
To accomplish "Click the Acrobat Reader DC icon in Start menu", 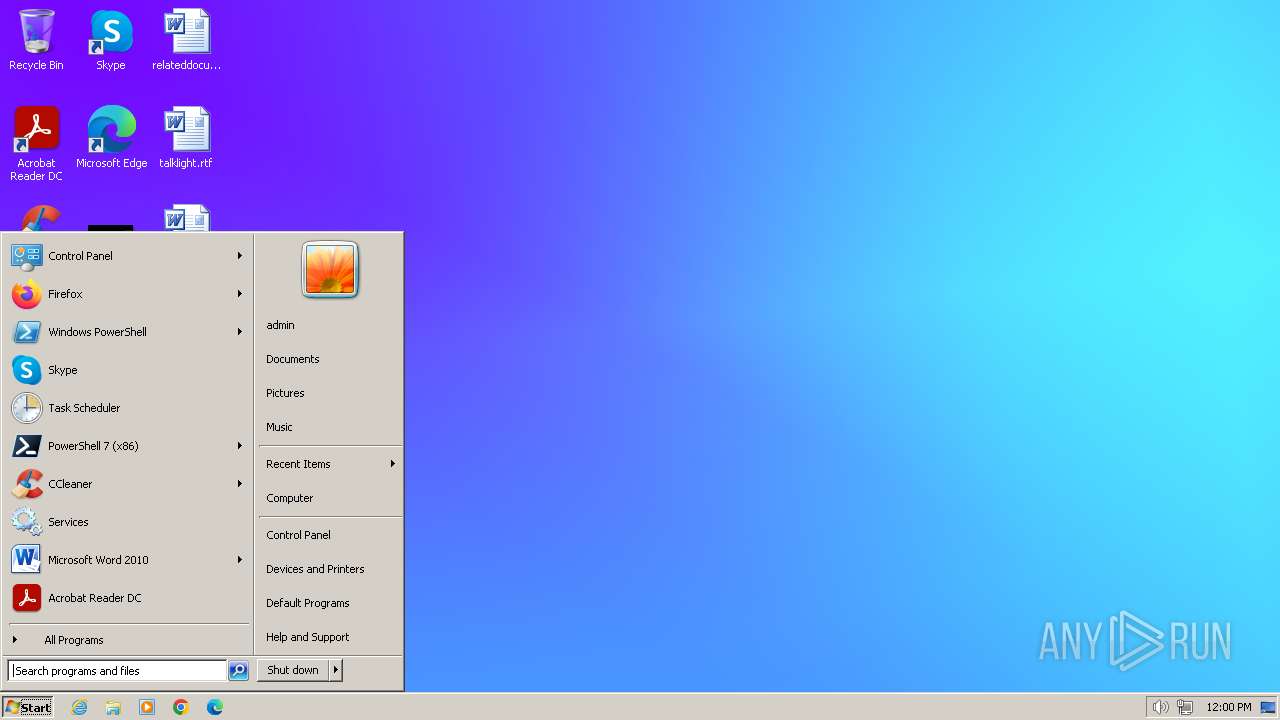I will (27, 598).
